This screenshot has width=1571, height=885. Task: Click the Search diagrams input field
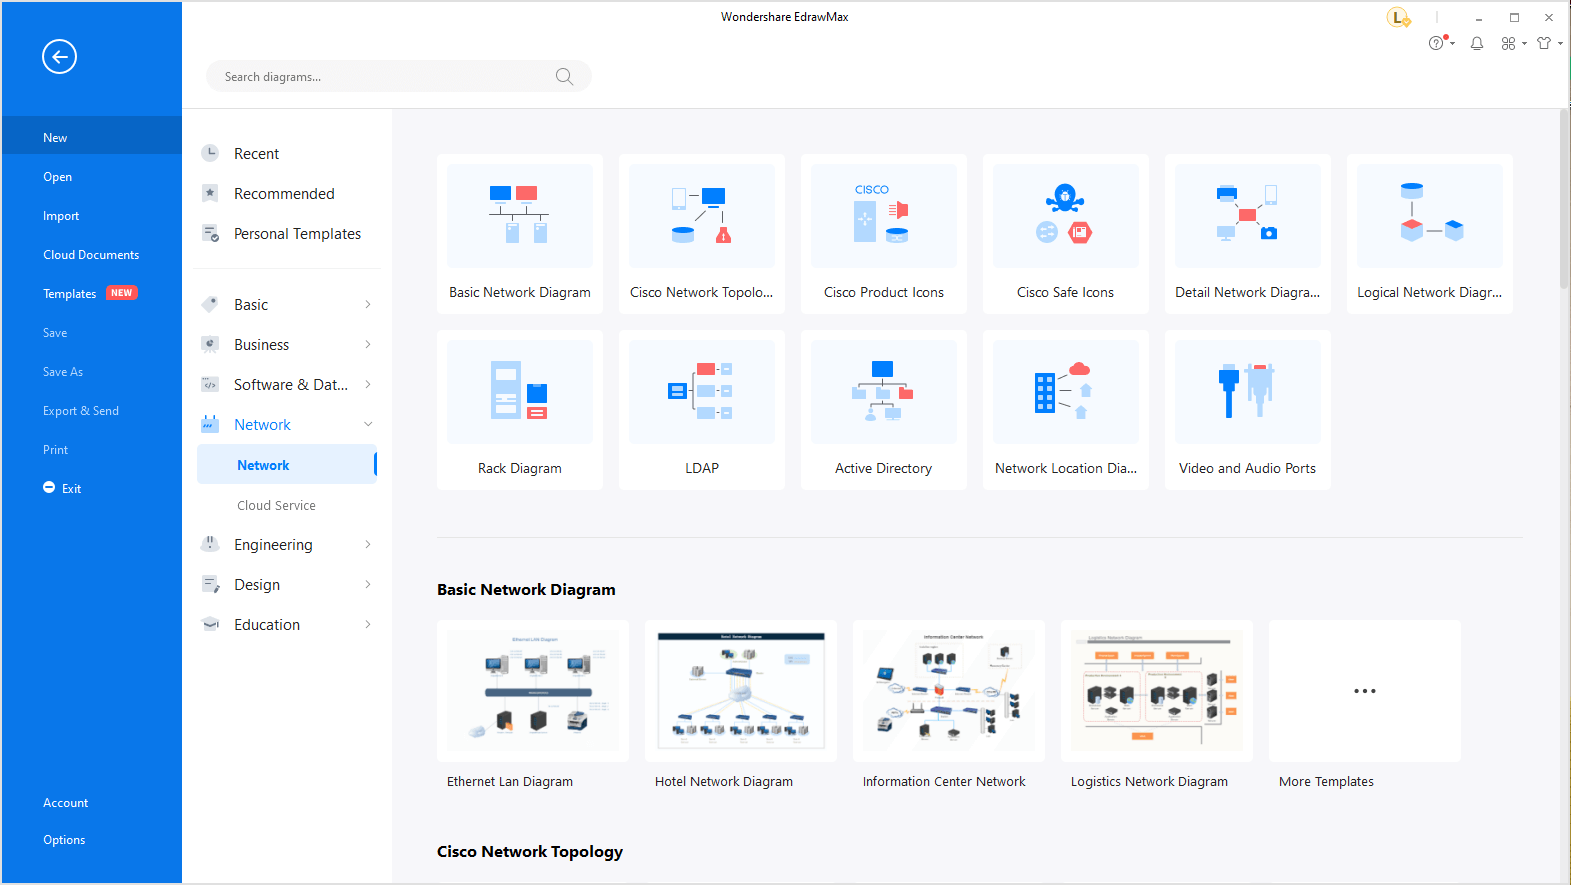pos(398,76)
